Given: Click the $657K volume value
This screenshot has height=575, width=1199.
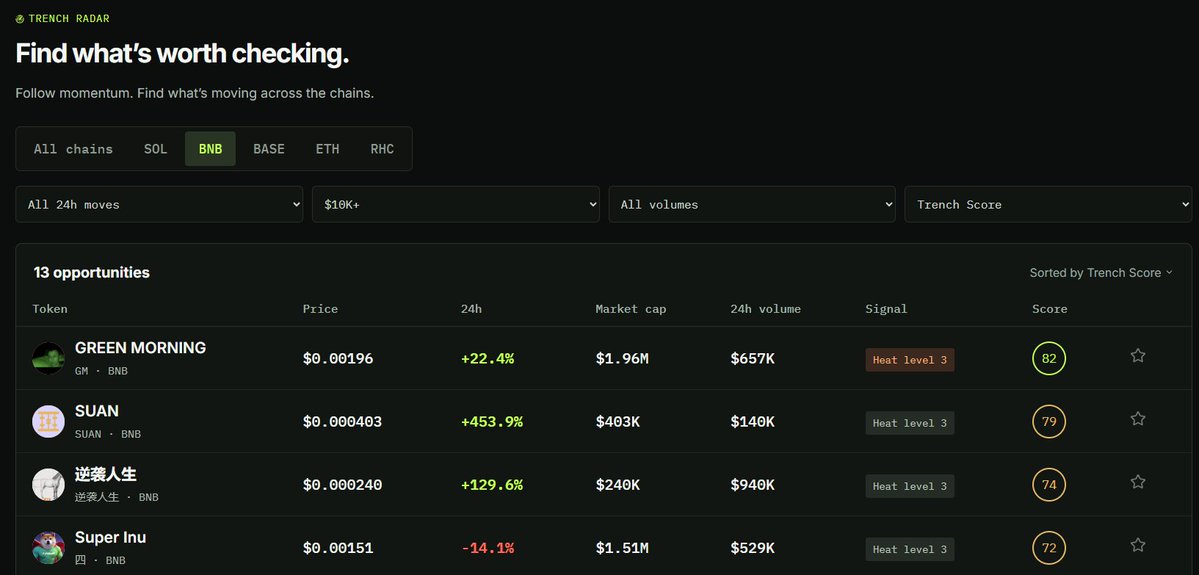Looking at the screenshot, I should pos(752,359).
